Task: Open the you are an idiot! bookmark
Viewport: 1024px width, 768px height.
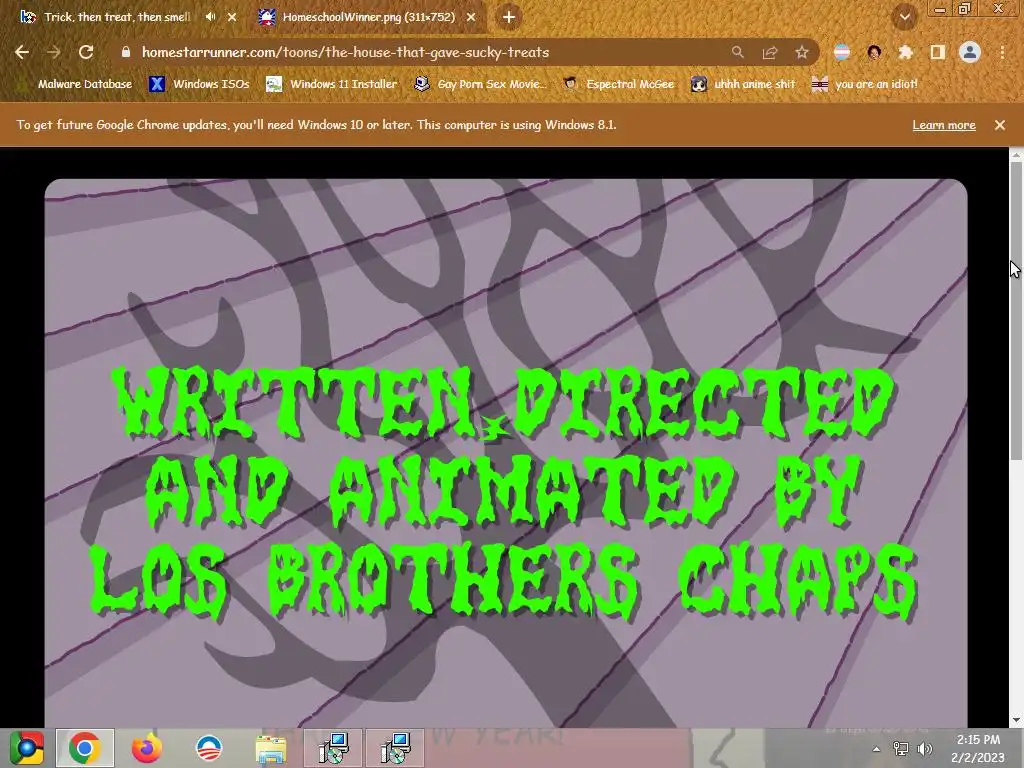Action: [x=865, y=84]
